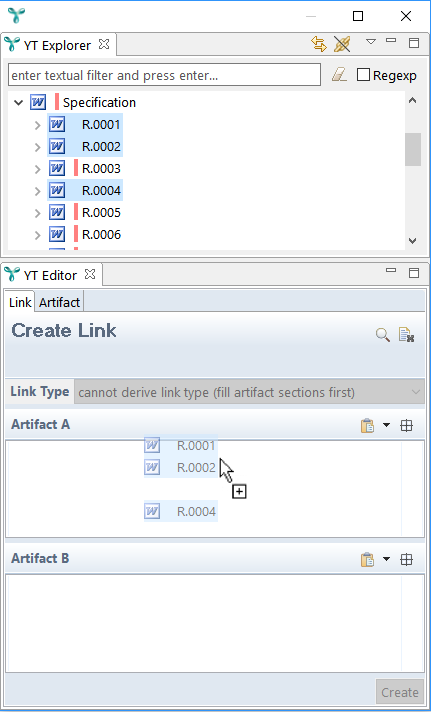Click the link-with-editor arrows icon in YT Explorer
Image resolution: width=431 pixels, height=712 pixels.
tap(319, 44)
